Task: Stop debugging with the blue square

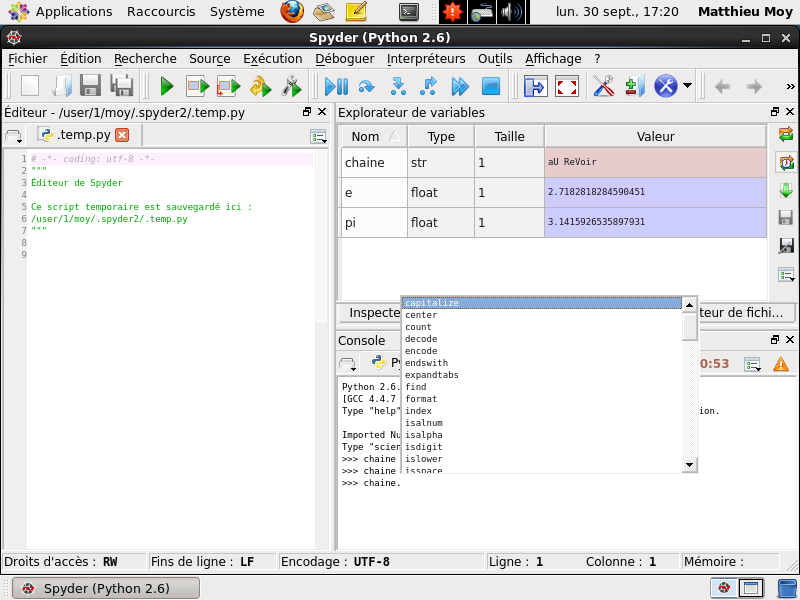Action: tap(491, 86)
